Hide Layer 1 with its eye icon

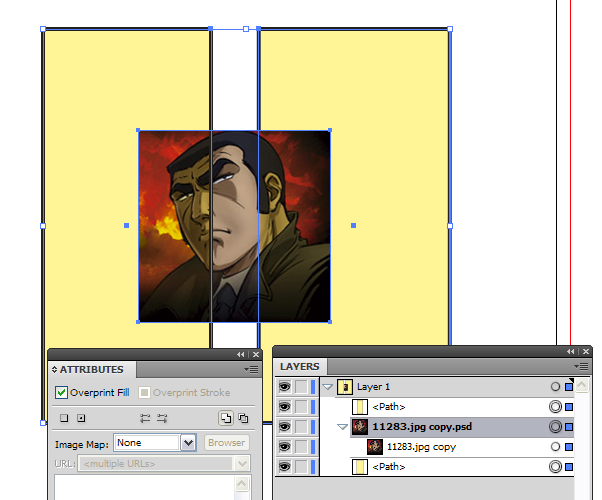tap(284, 387)
